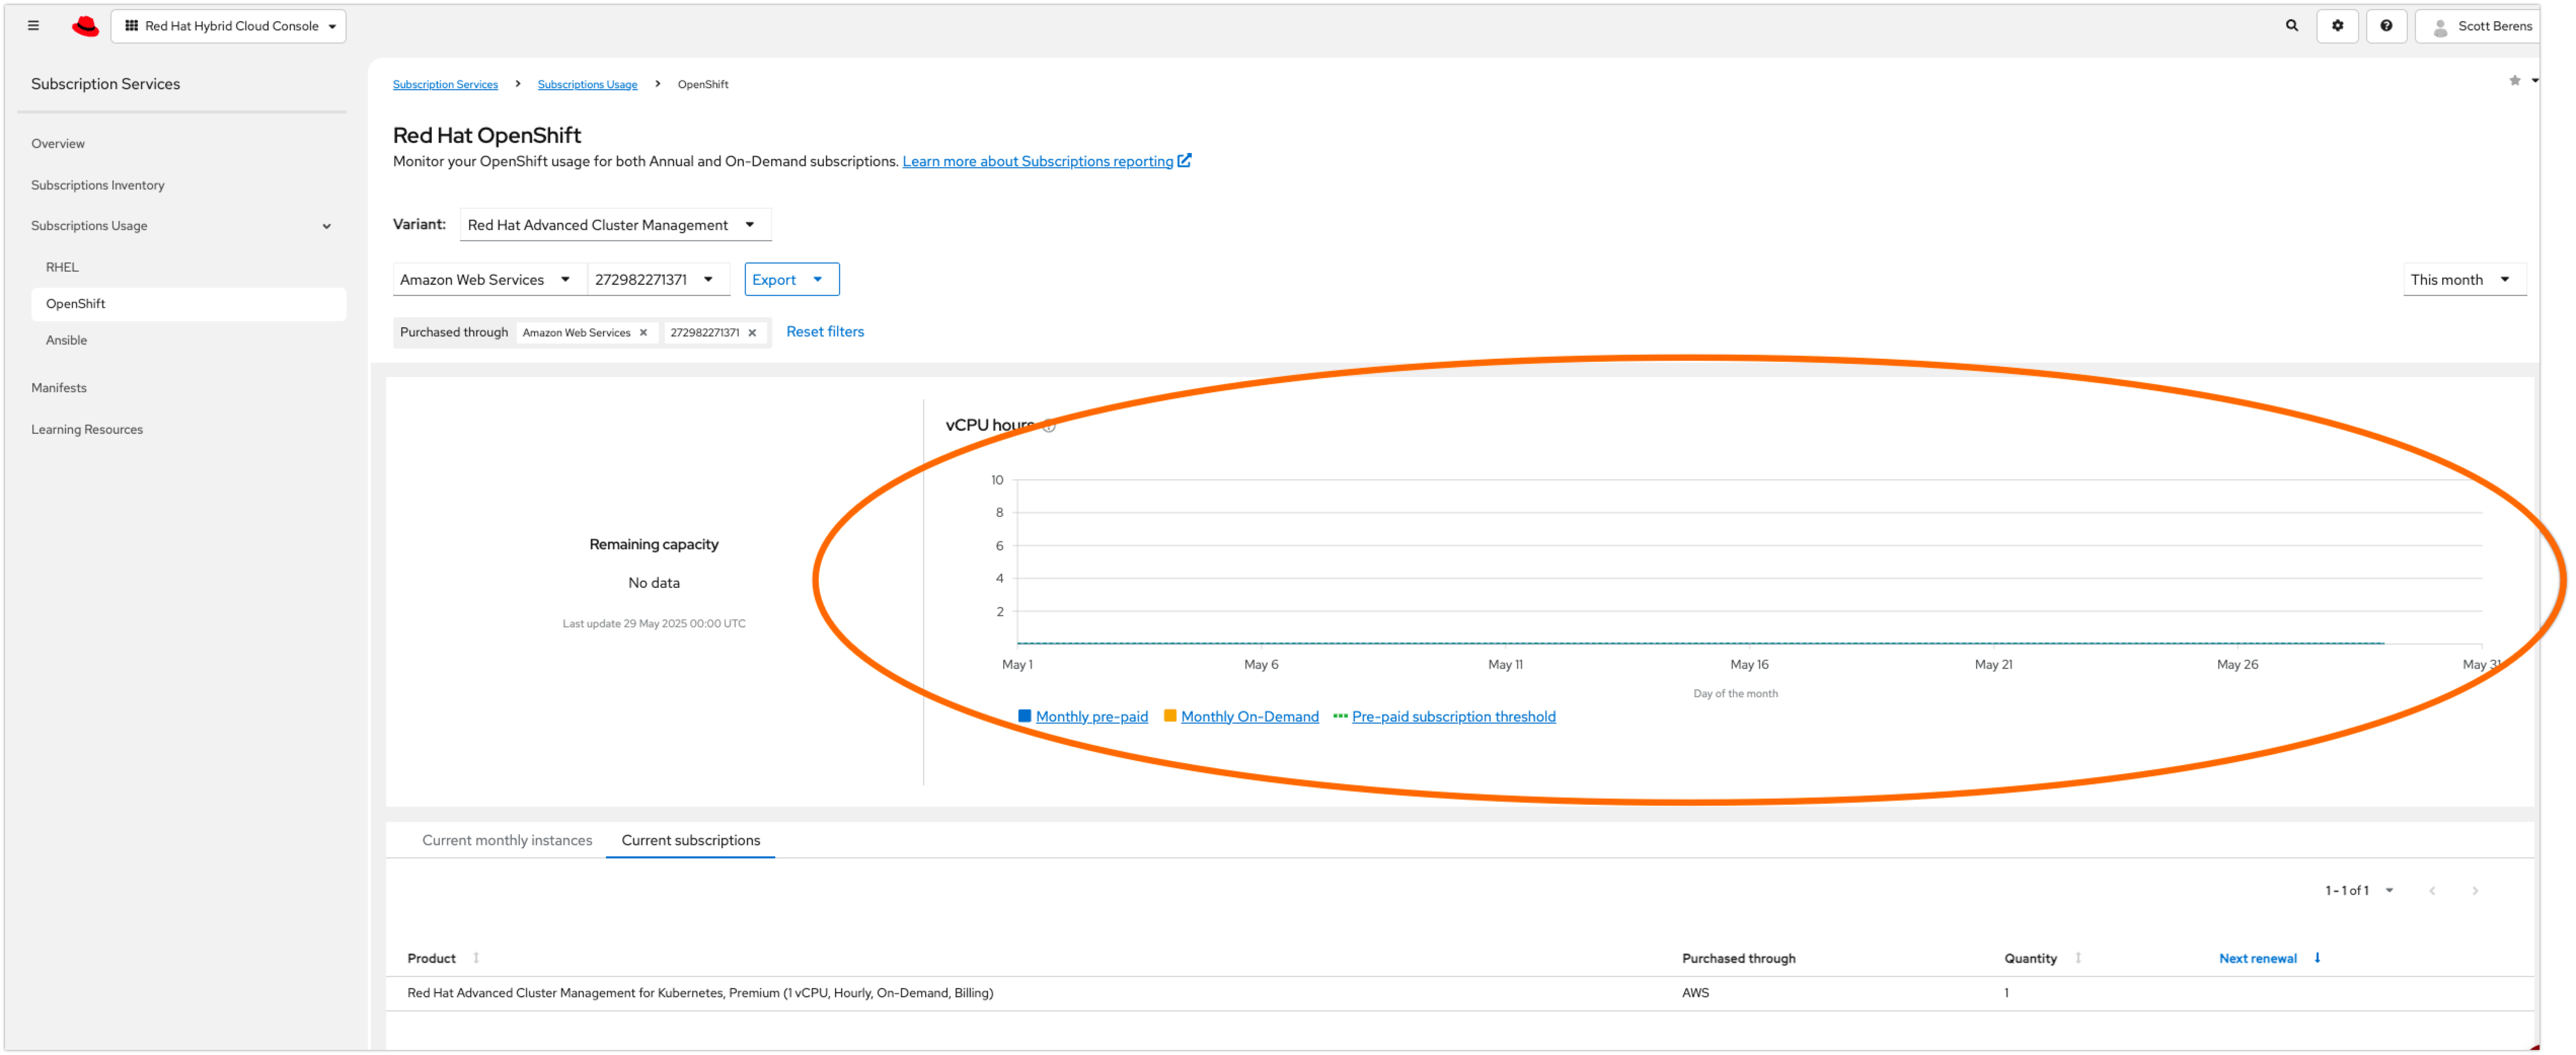The image size is (2576, 1055).
Task: Expand the Export dropdown
Action: (x=790, y=280)
